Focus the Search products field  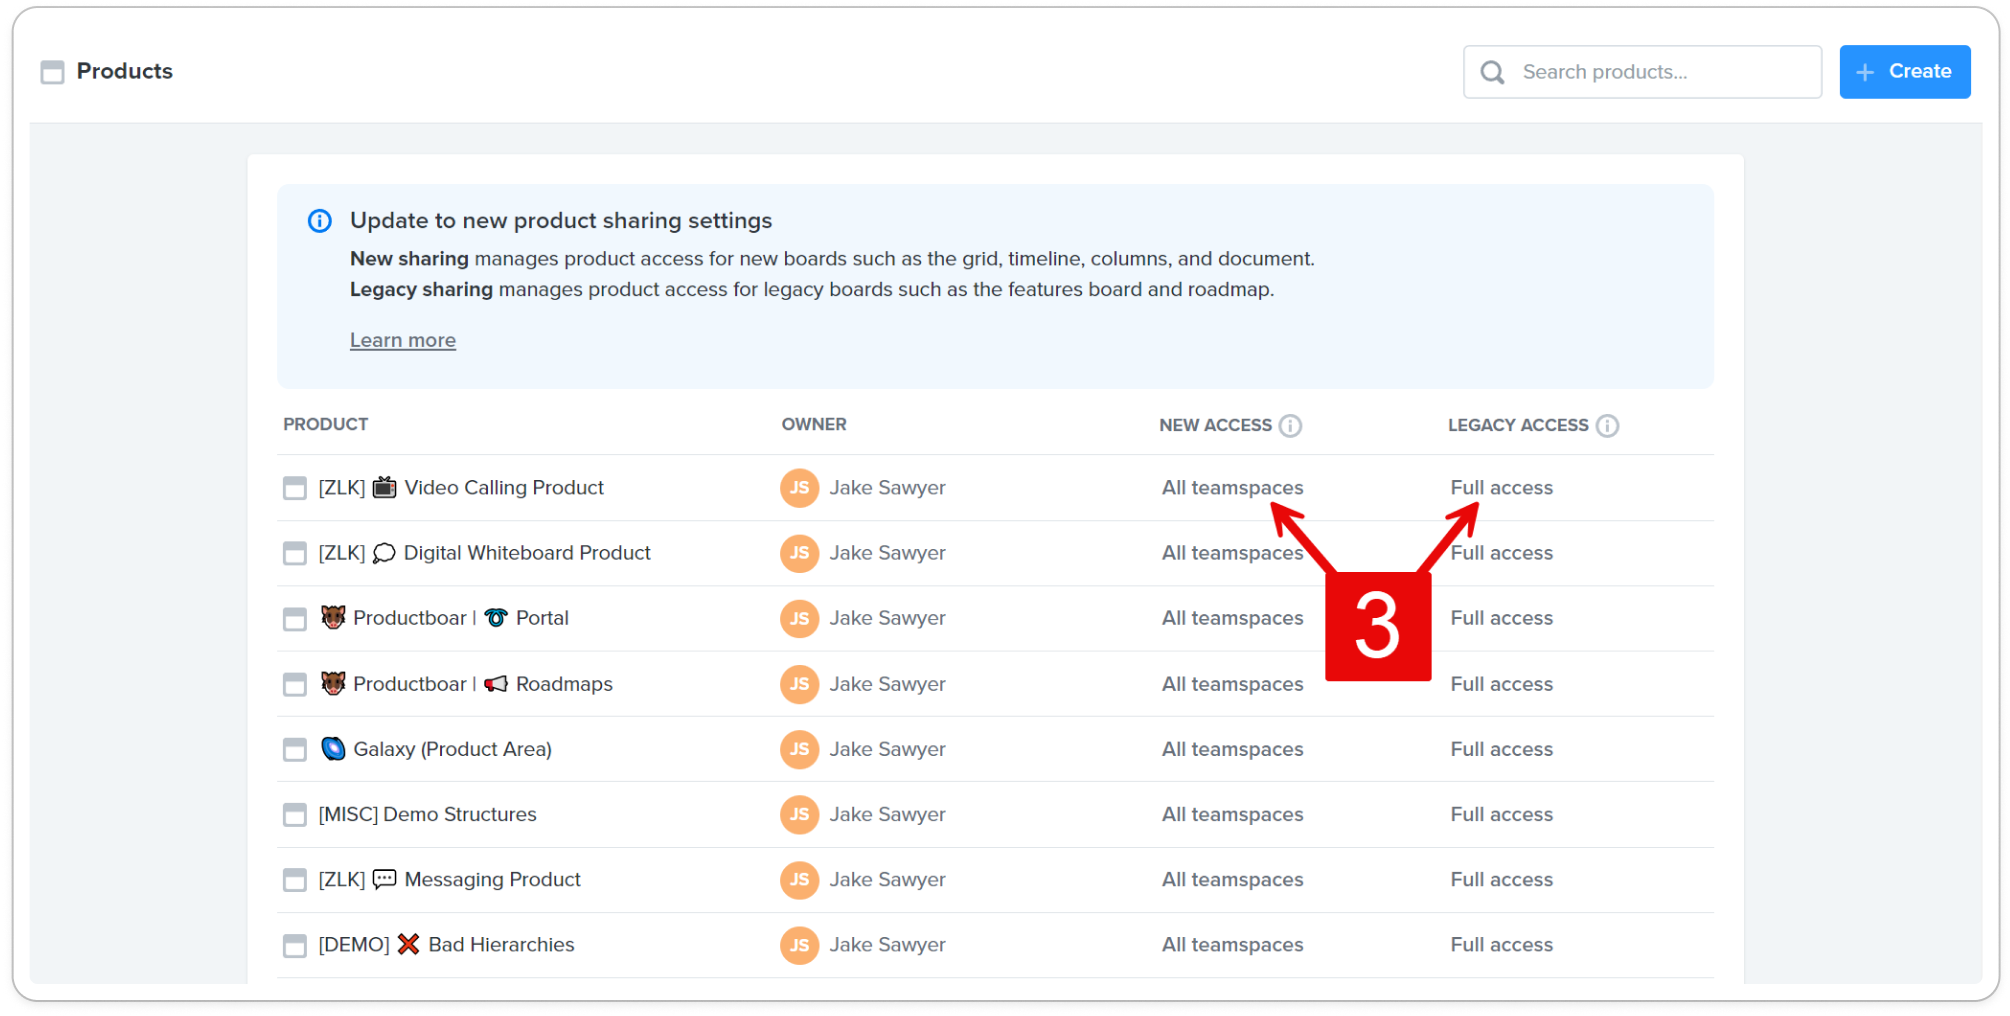[1642, 72]
